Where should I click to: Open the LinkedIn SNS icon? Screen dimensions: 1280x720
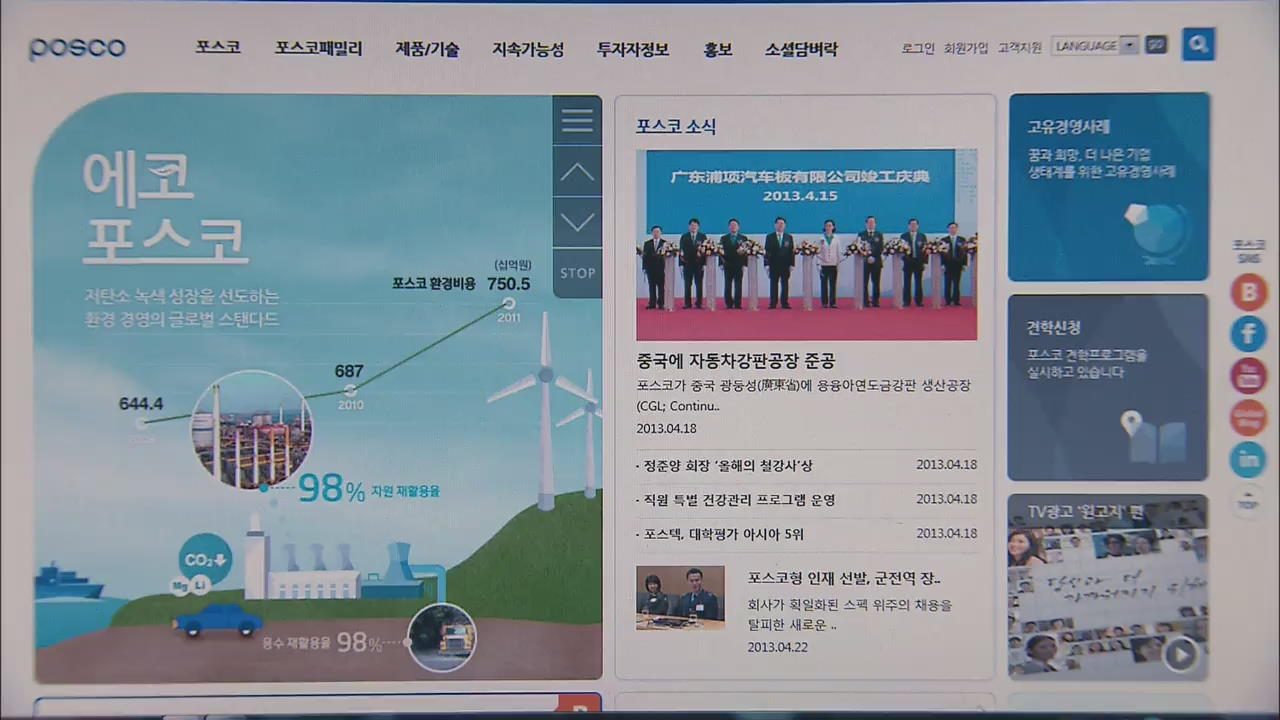[x=1248, y=459]
